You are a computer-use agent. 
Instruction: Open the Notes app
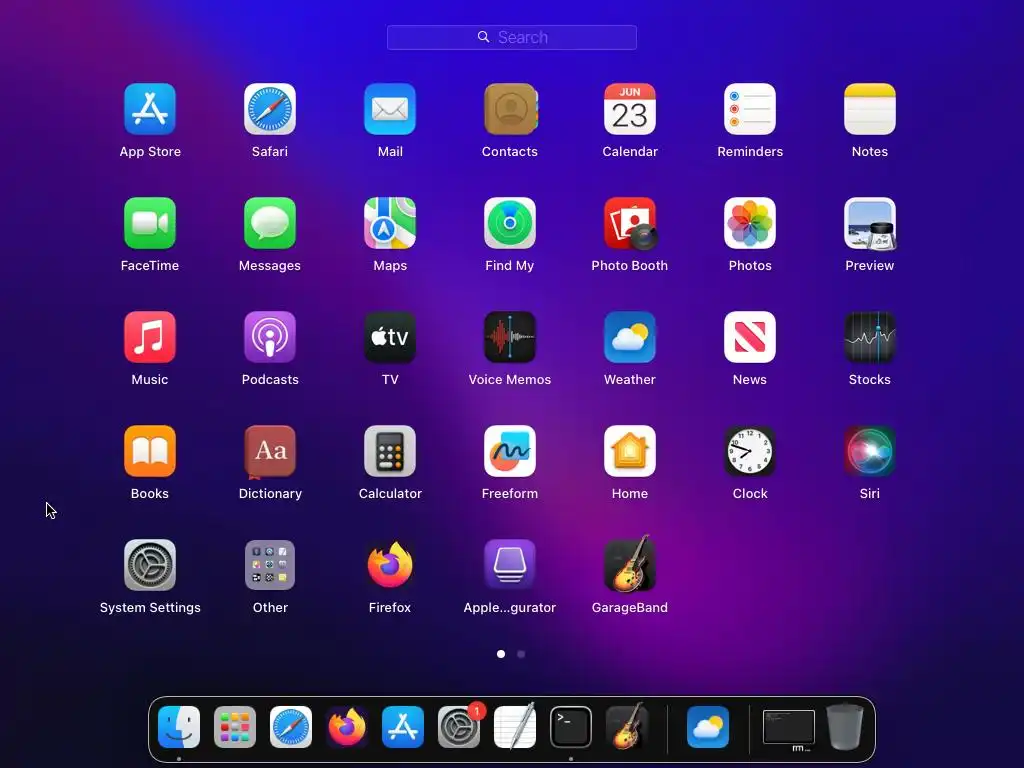click(870, 109)
